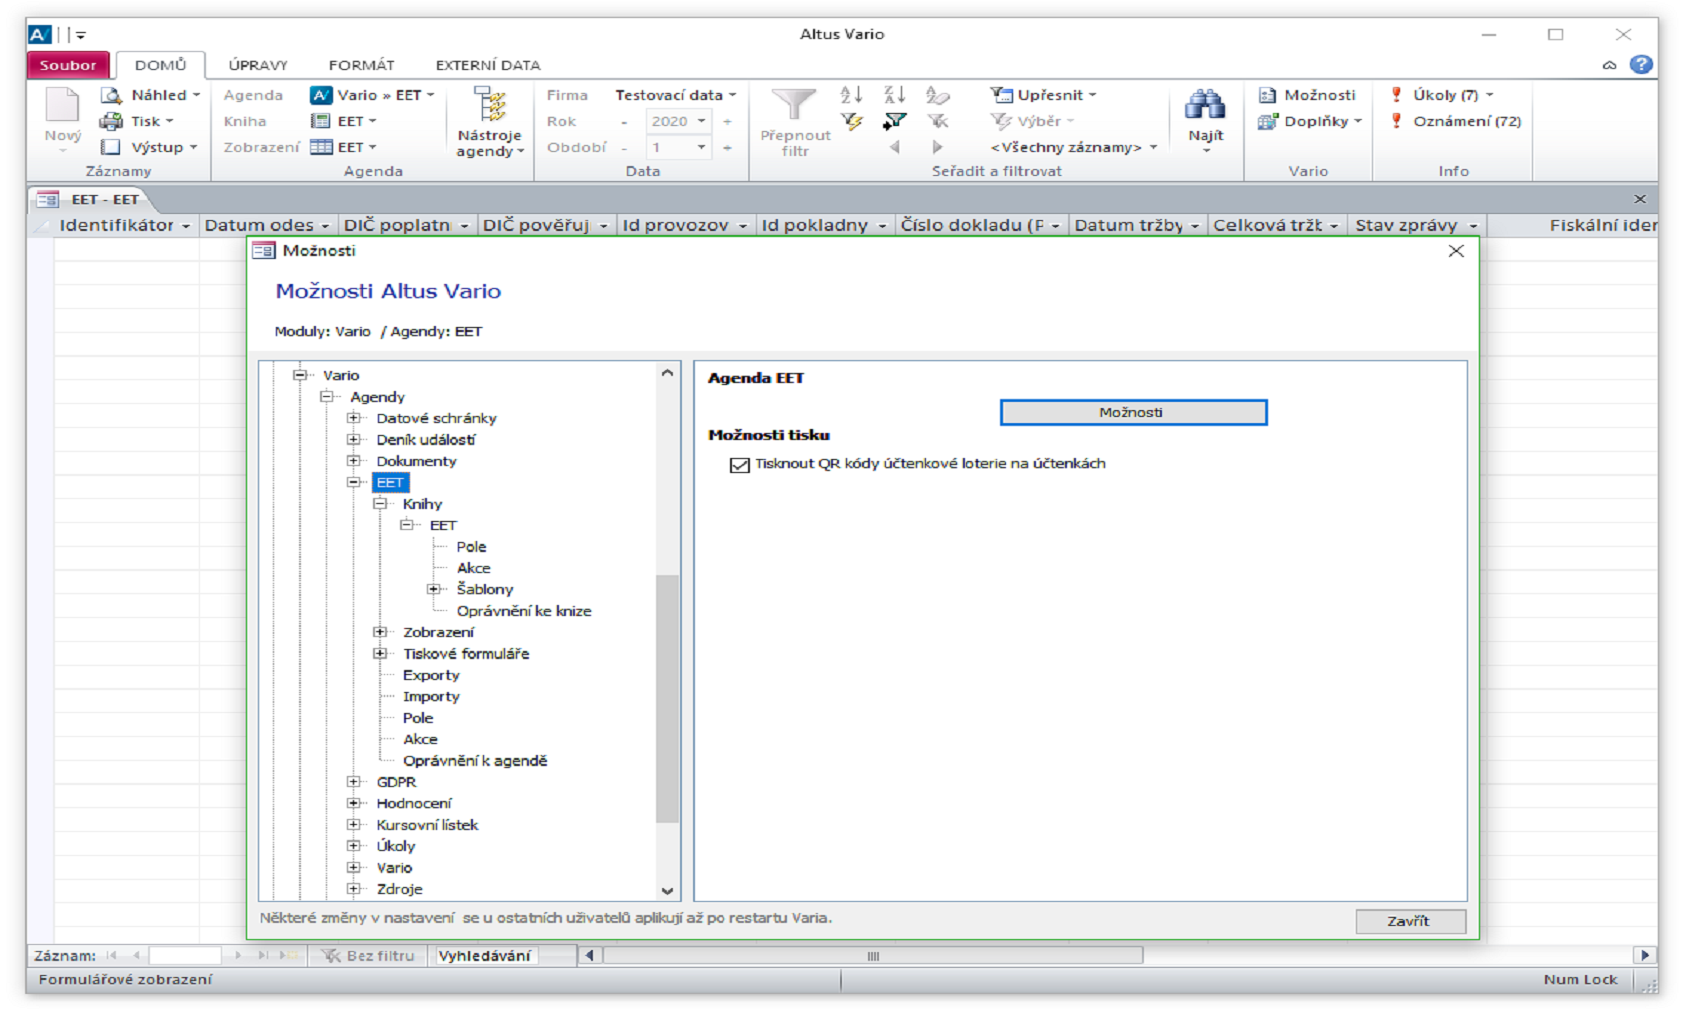Image resolution: width=1689 pixels, height=1020 pixels.
Task: Expand the Deník událostí tree node
Action: [353, 439]
